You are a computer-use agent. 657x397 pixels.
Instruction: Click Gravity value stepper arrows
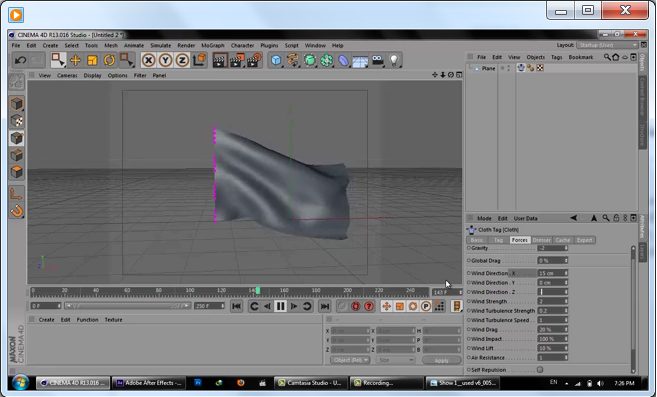[x=566, y=248]
